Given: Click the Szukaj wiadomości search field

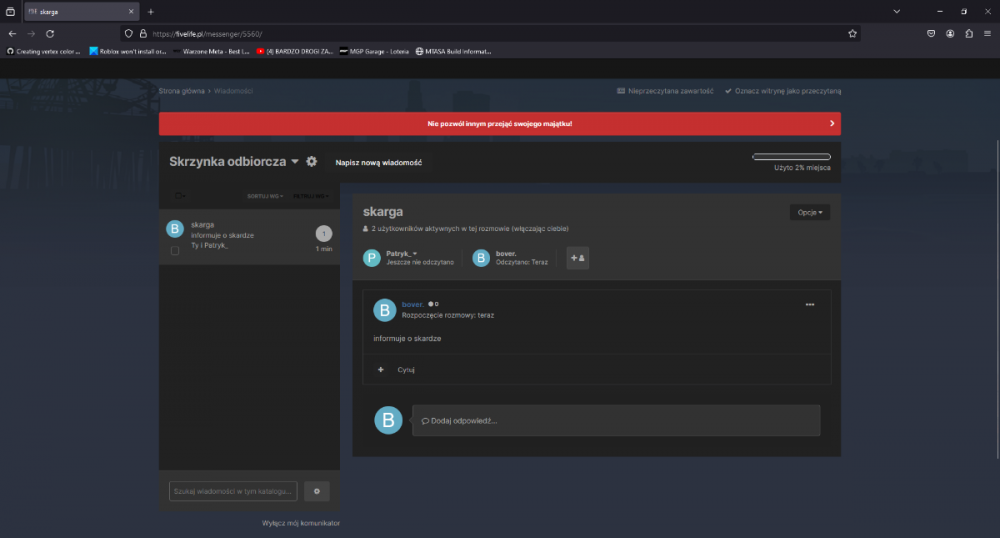Looking at the screenshot, I should (x=233, y=491).
